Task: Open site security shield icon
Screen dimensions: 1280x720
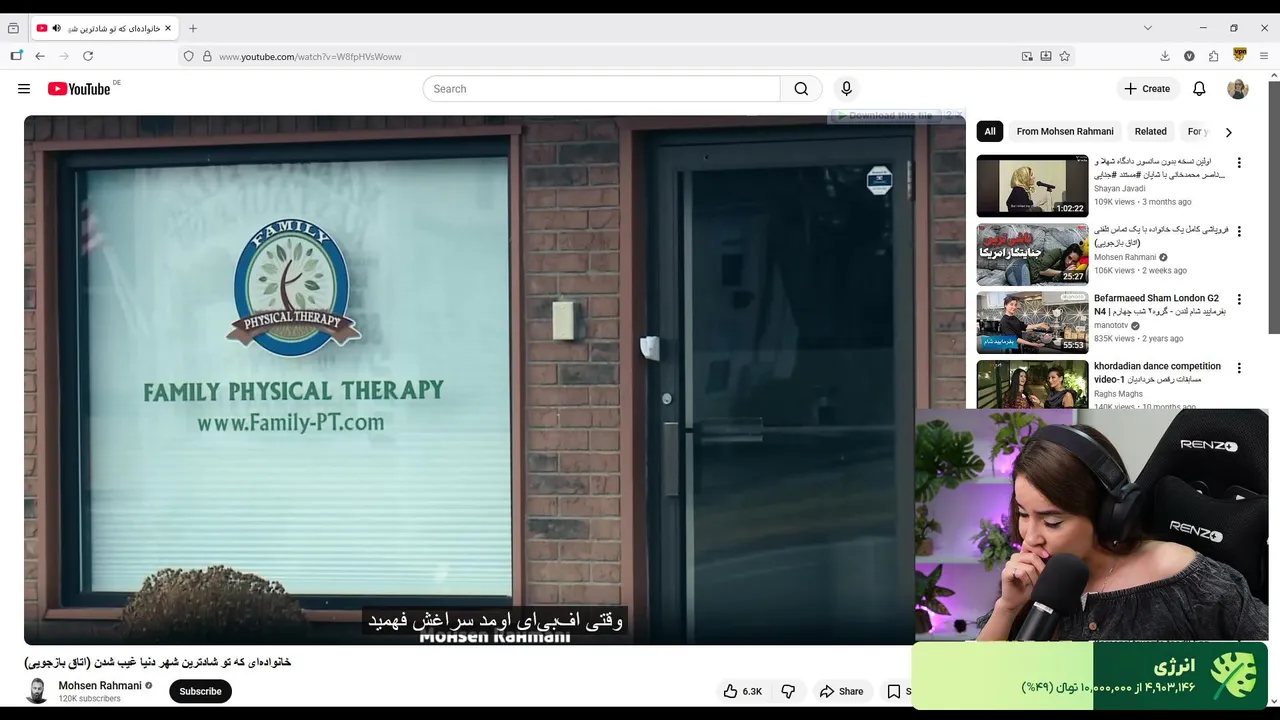Action: coord(188,56)
